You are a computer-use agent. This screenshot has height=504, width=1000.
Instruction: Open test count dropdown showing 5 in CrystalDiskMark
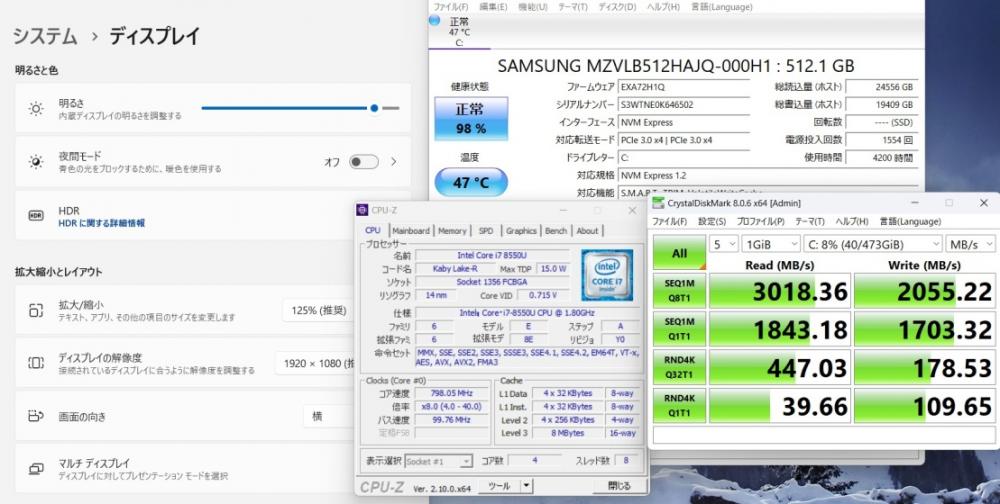[x=724, y=244]
